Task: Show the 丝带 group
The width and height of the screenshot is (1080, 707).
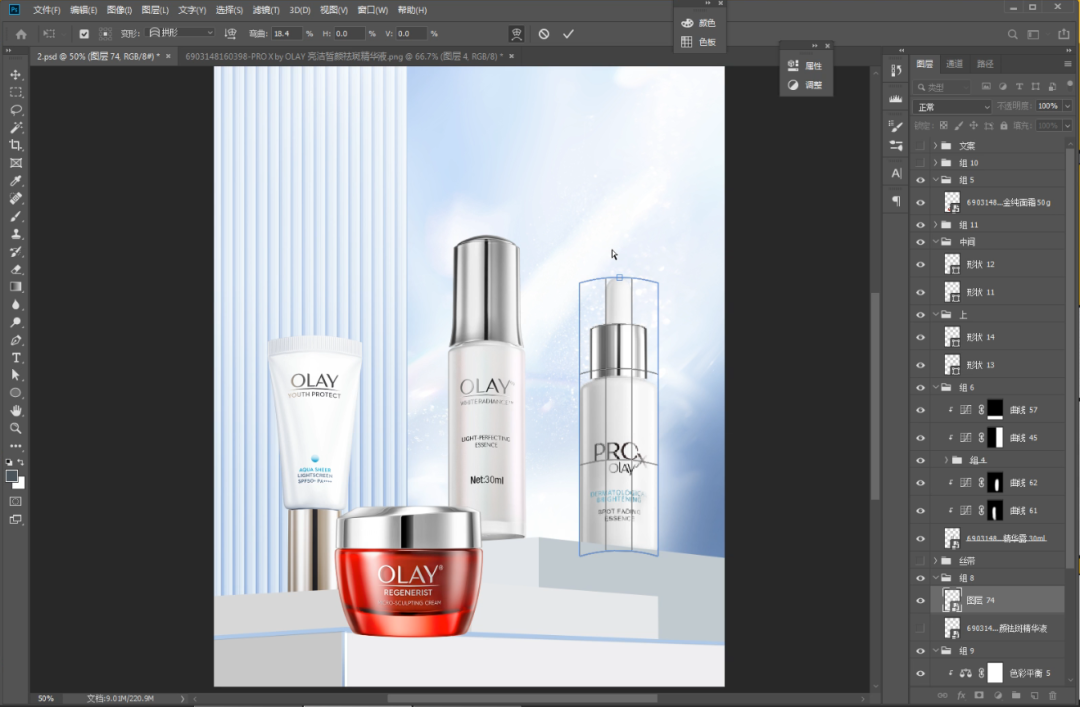Action: tap(920, 560)
